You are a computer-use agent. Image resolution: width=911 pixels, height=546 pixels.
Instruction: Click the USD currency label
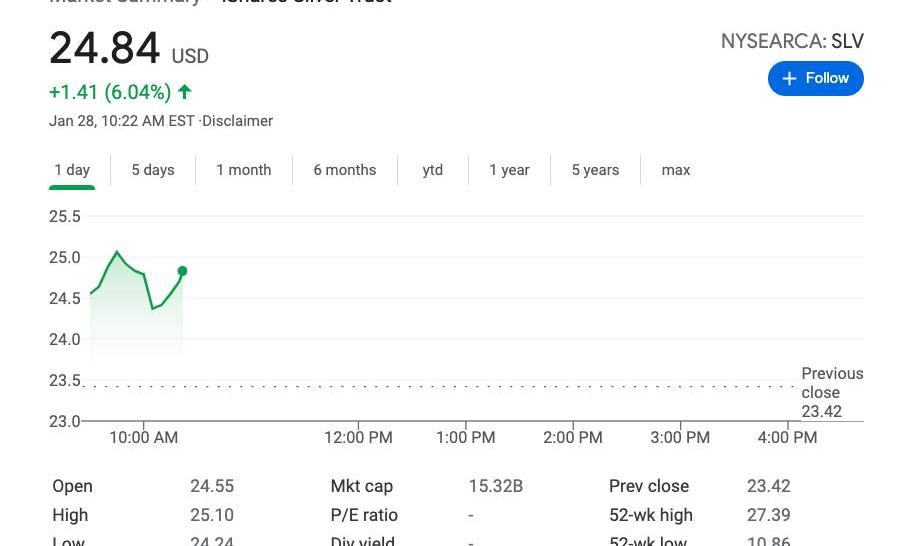(x=190, y=56)
